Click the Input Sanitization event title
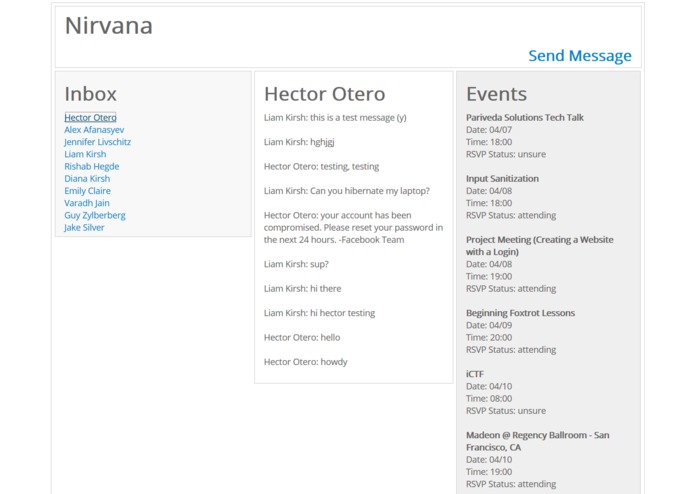695x494 pixels. (503, 179)
